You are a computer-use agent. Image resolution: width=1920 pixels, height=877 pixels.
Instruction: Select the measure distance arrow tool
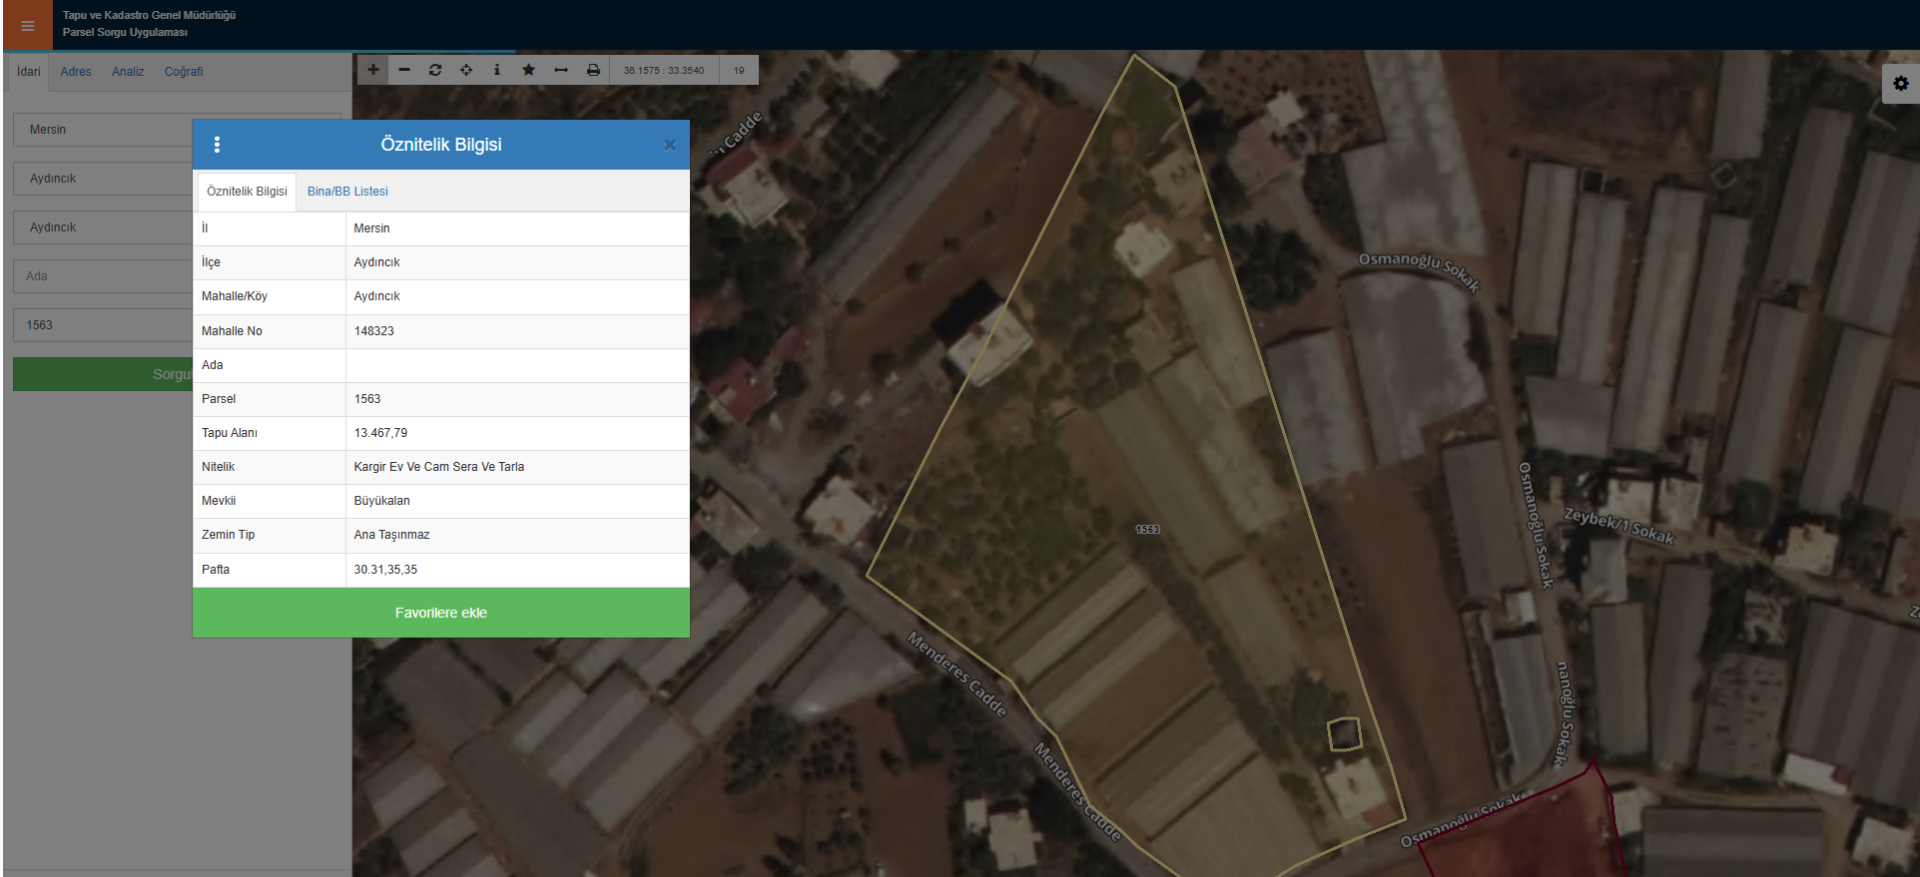561,70
